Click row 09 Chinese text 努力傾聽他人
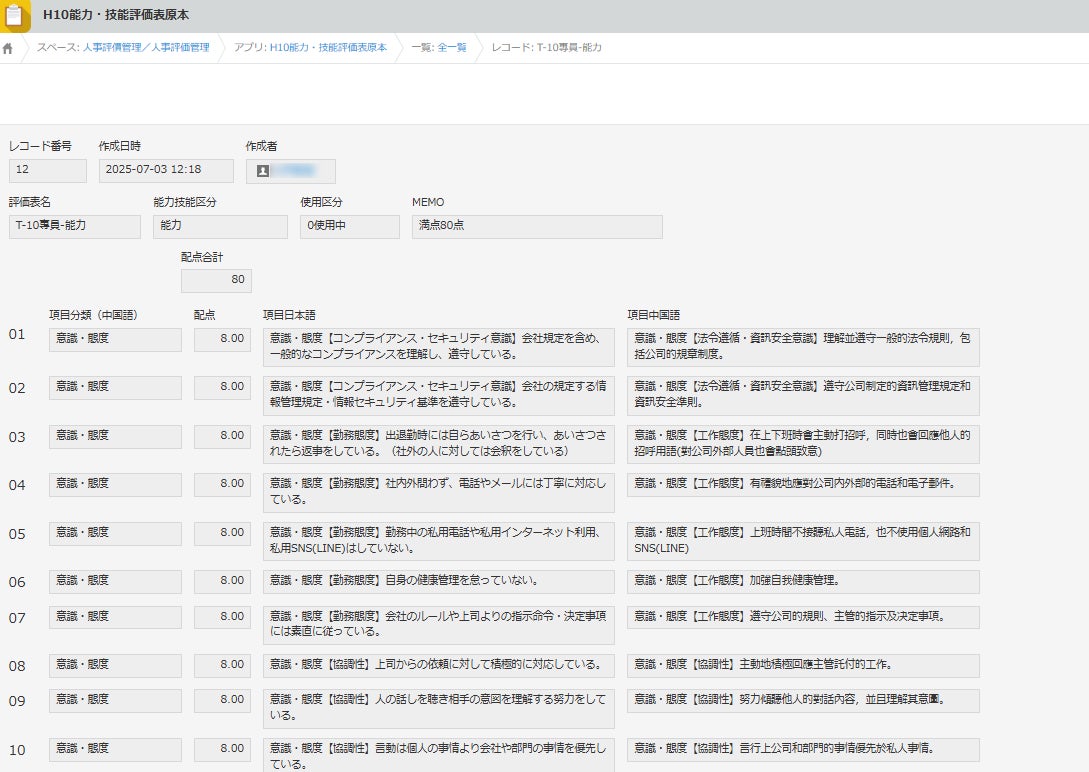The image size is (1089, 772). (803, 700)
